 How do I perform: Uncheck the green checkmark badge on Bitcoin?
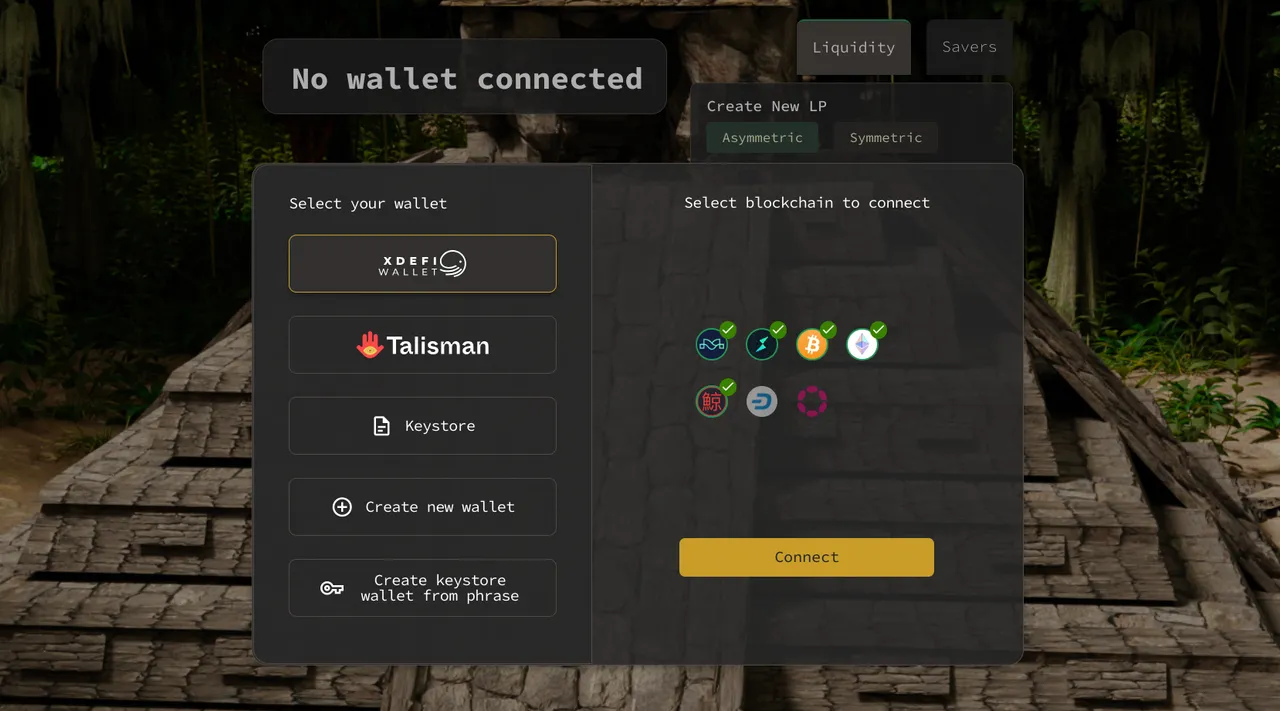828,329
